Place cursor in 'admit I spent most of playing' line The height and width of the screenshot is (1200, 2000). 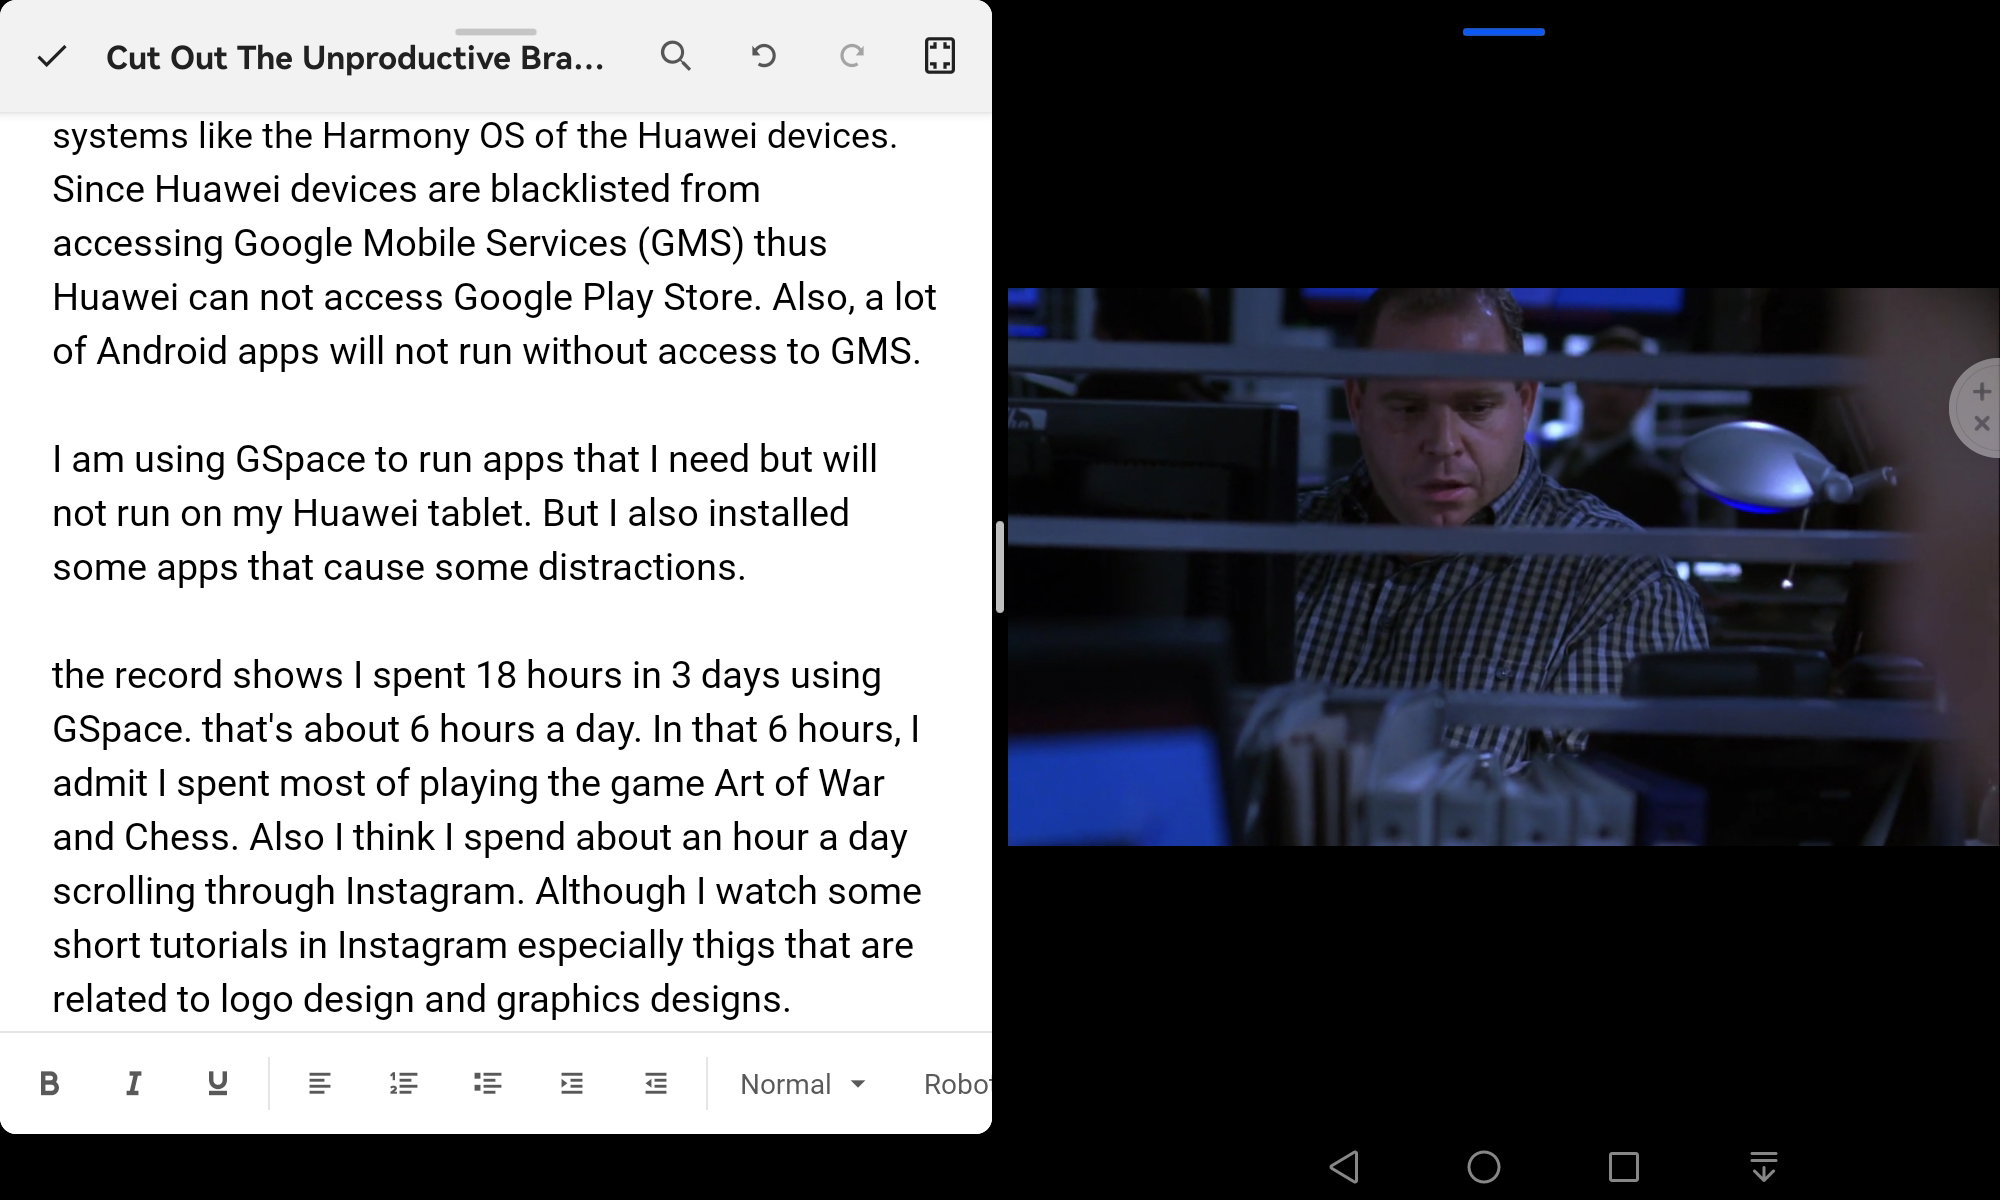pos(468,783)
